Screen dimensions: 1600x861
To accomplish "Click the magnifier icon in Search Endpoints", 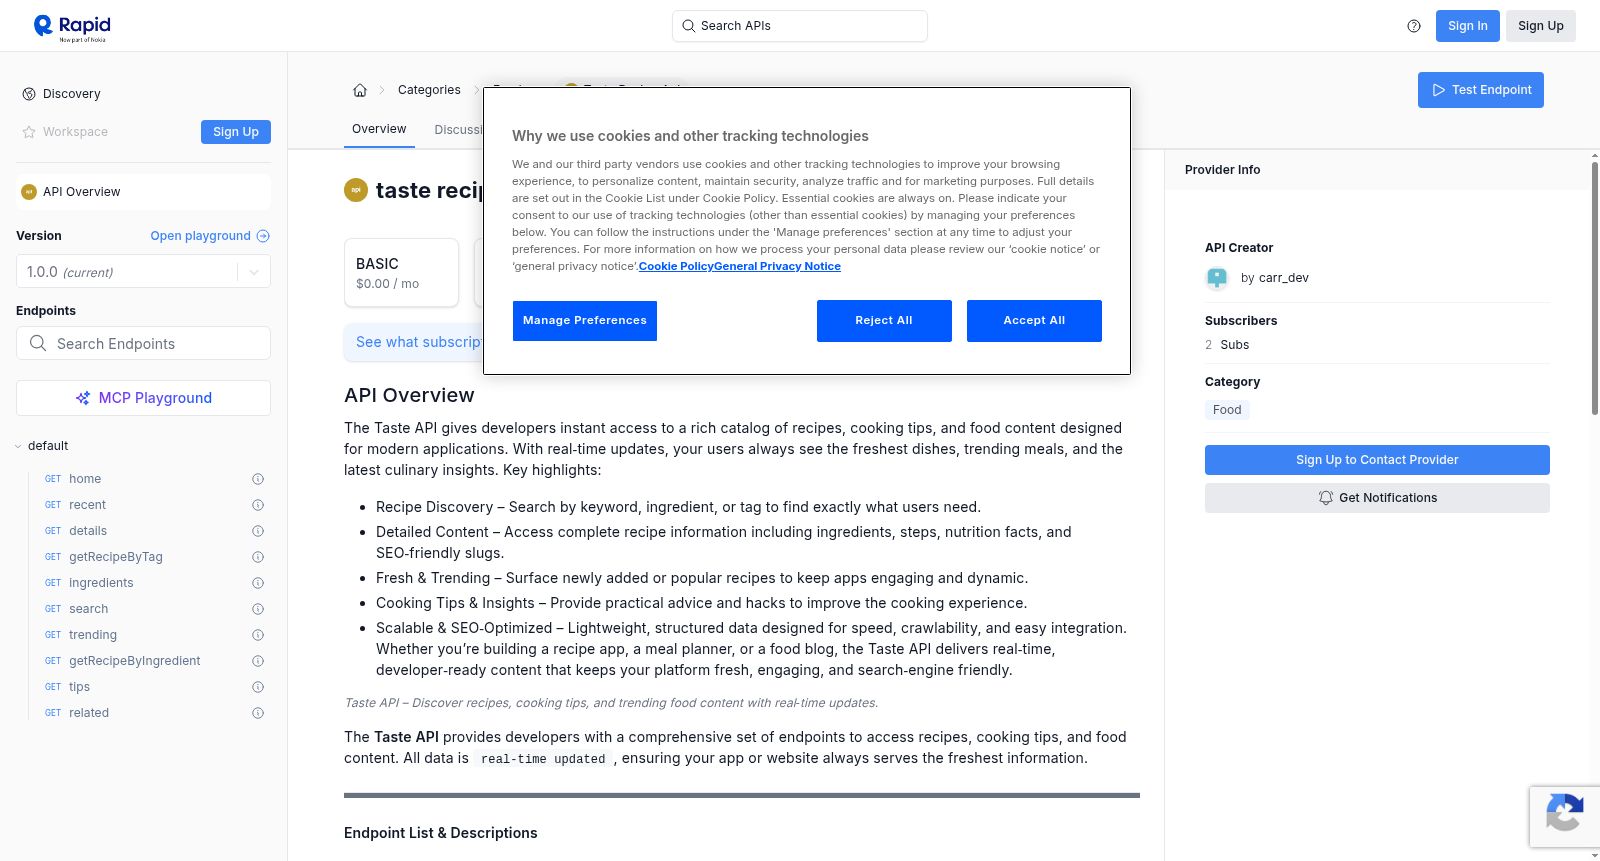I will 38,343.
